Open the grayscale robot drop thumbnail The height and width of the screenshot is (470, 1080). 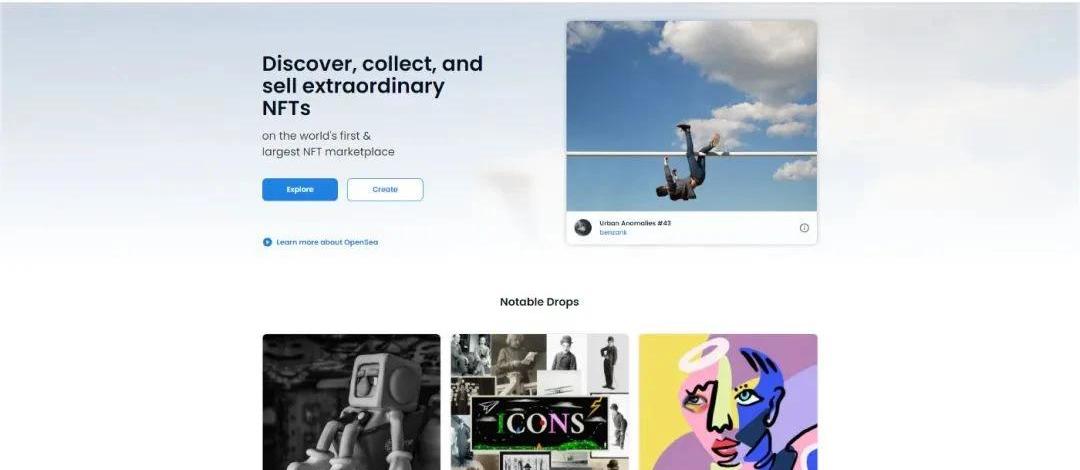351,402
